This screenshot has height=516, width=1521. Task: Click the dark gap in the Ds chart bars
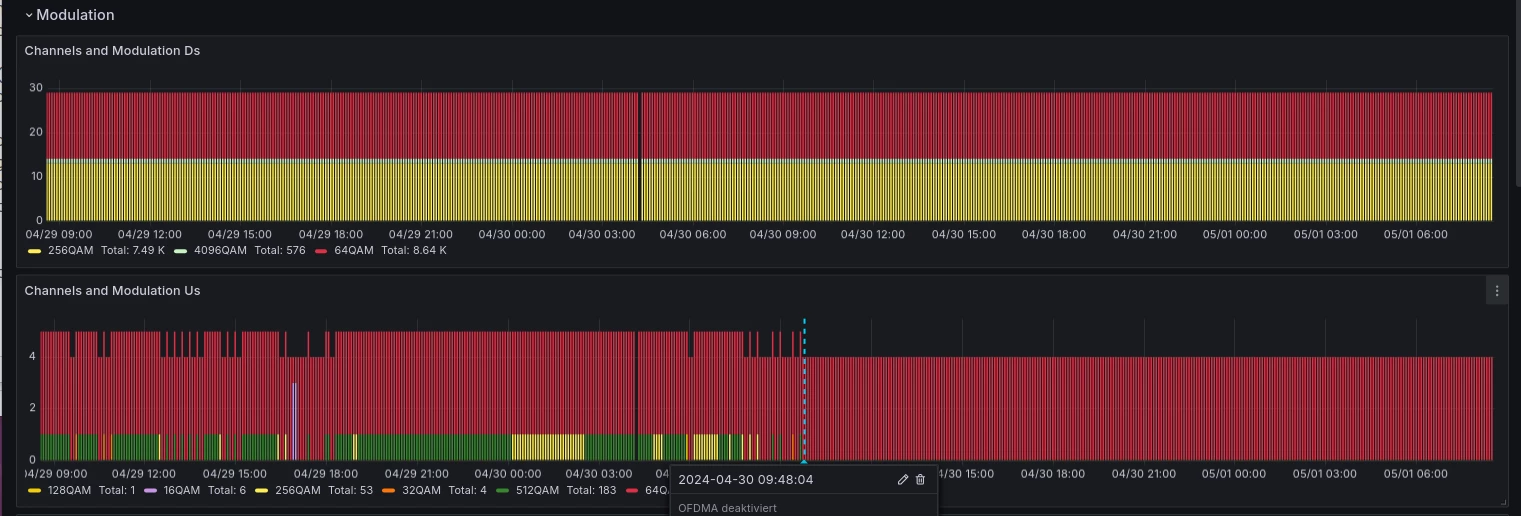tap(640, 156)
